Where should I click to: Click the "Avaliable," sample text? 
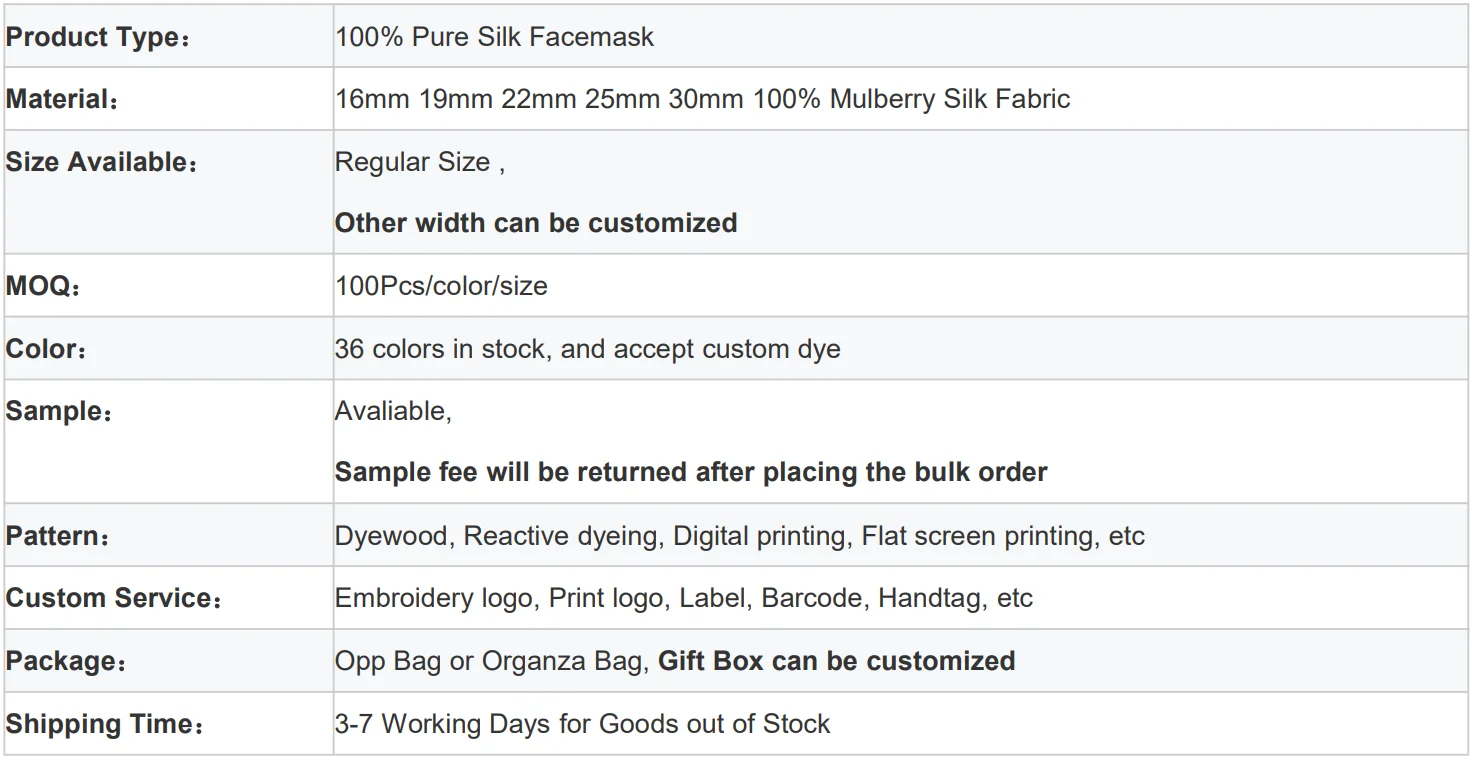pyautogui.click(x=393, y=411)
